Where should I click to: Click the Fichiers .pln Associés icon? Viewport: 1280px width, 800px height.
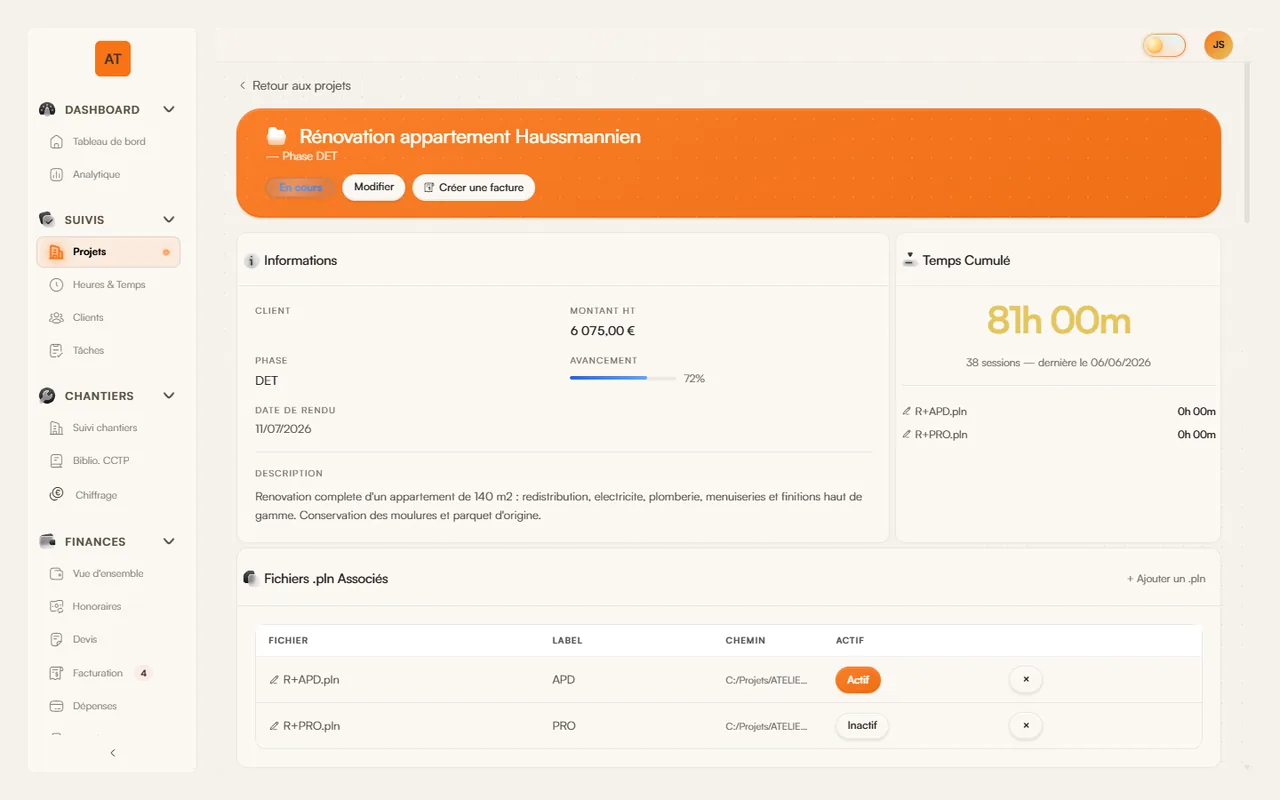point(251,578)
